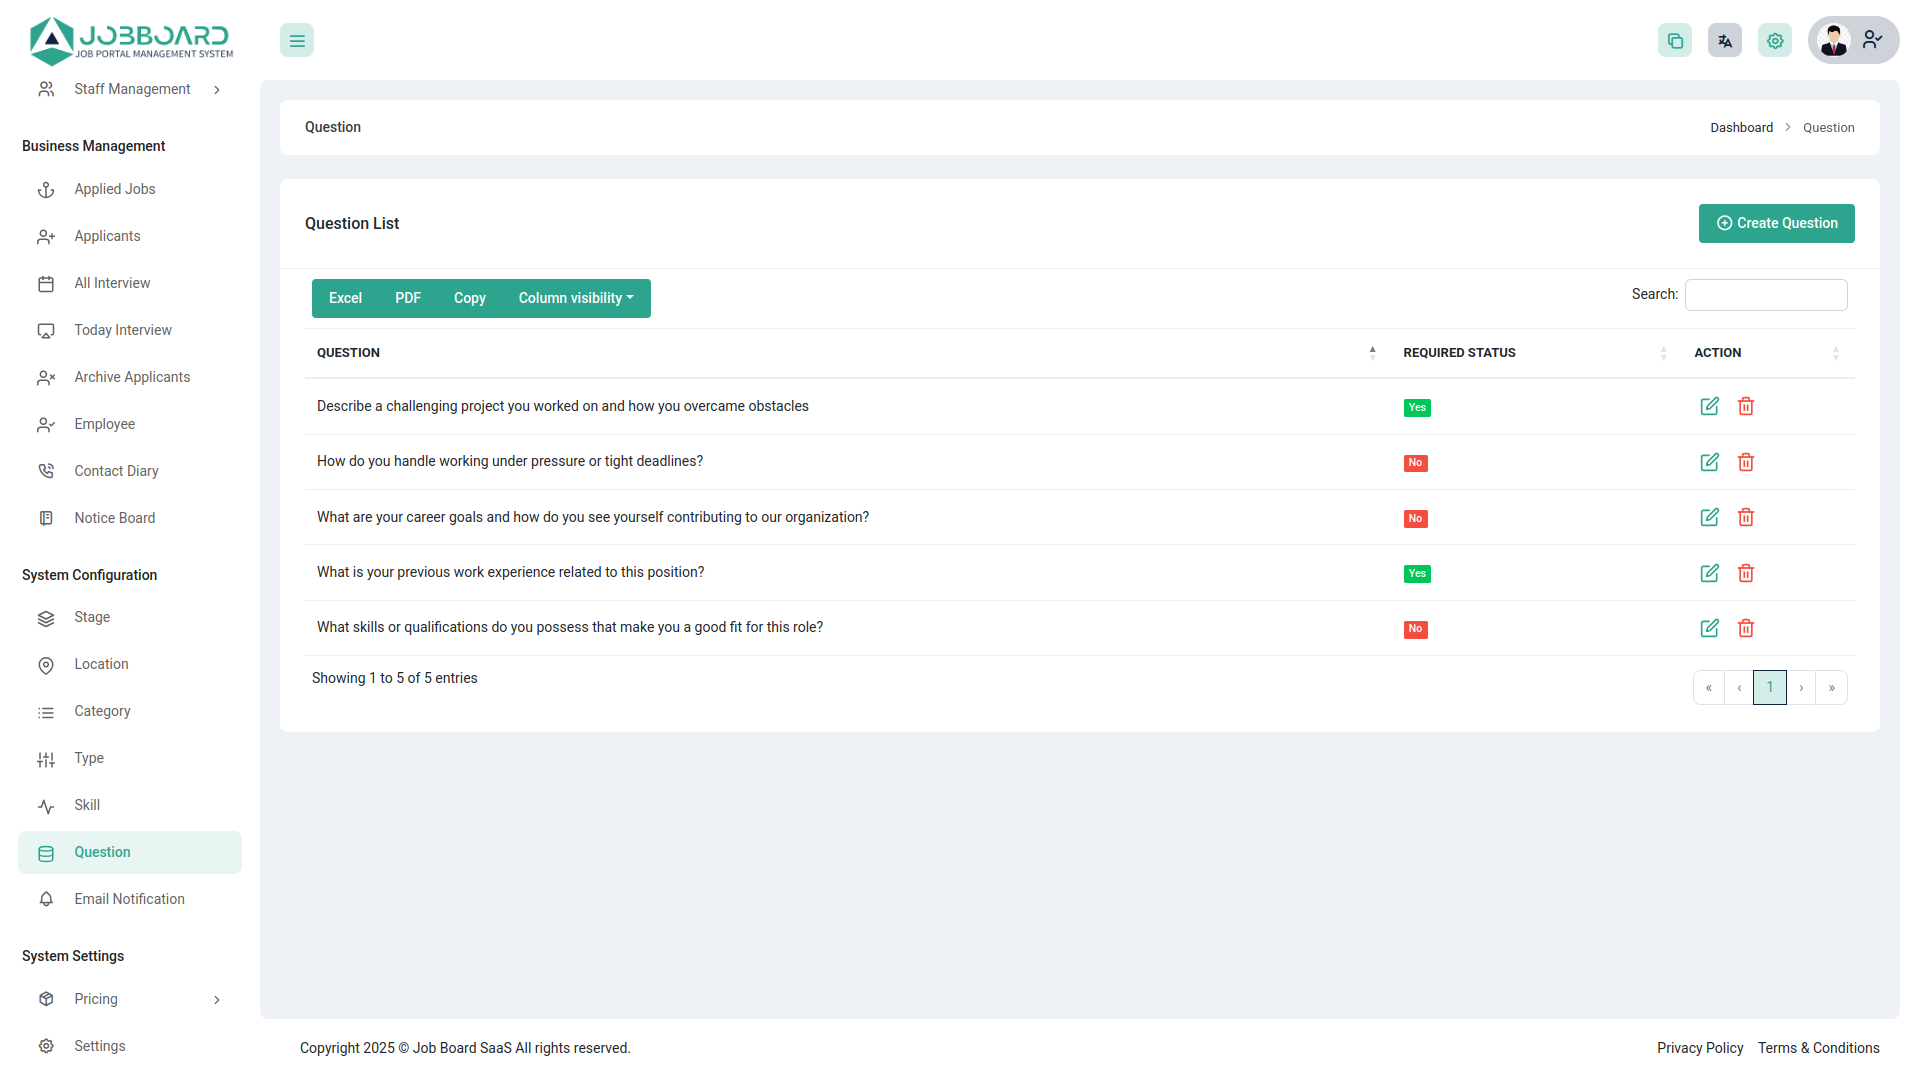Edit the career goals question

click(x=1709, y=517)
